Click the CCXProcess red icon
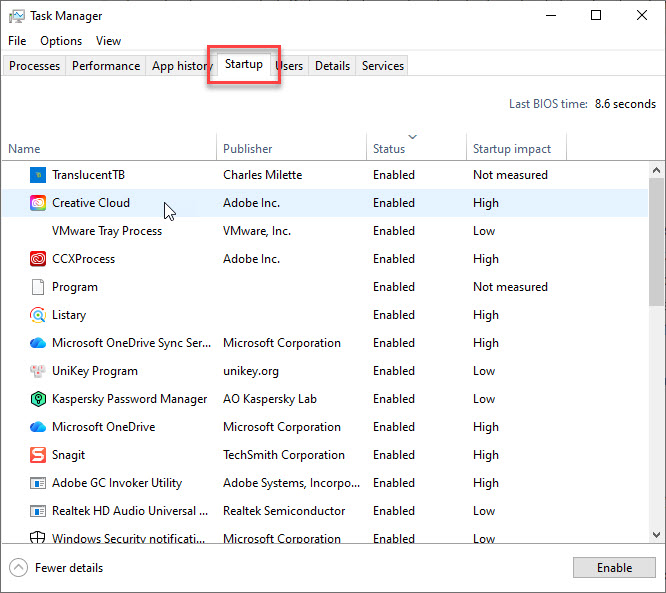The height and width of the screenshot is (593, 666). 38,259
